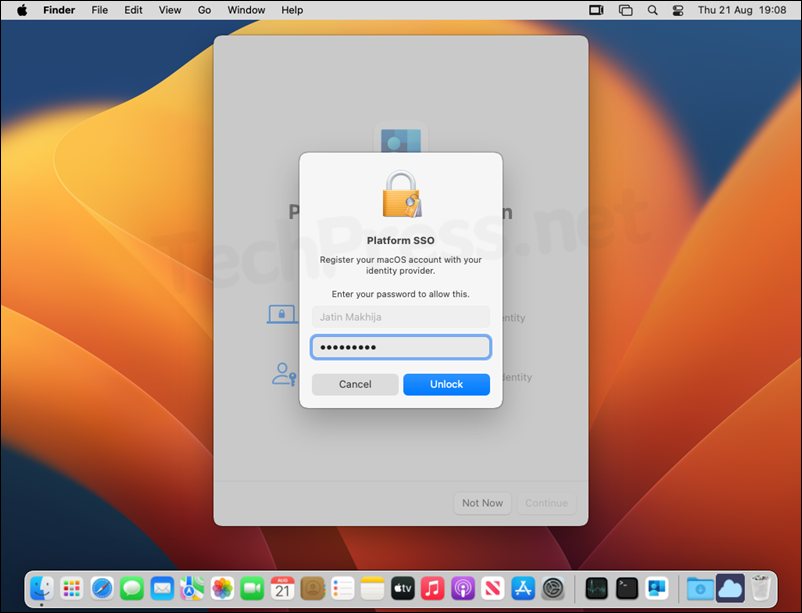Open Messages from the Dock

pyautogui.click(x=132, y=588)
